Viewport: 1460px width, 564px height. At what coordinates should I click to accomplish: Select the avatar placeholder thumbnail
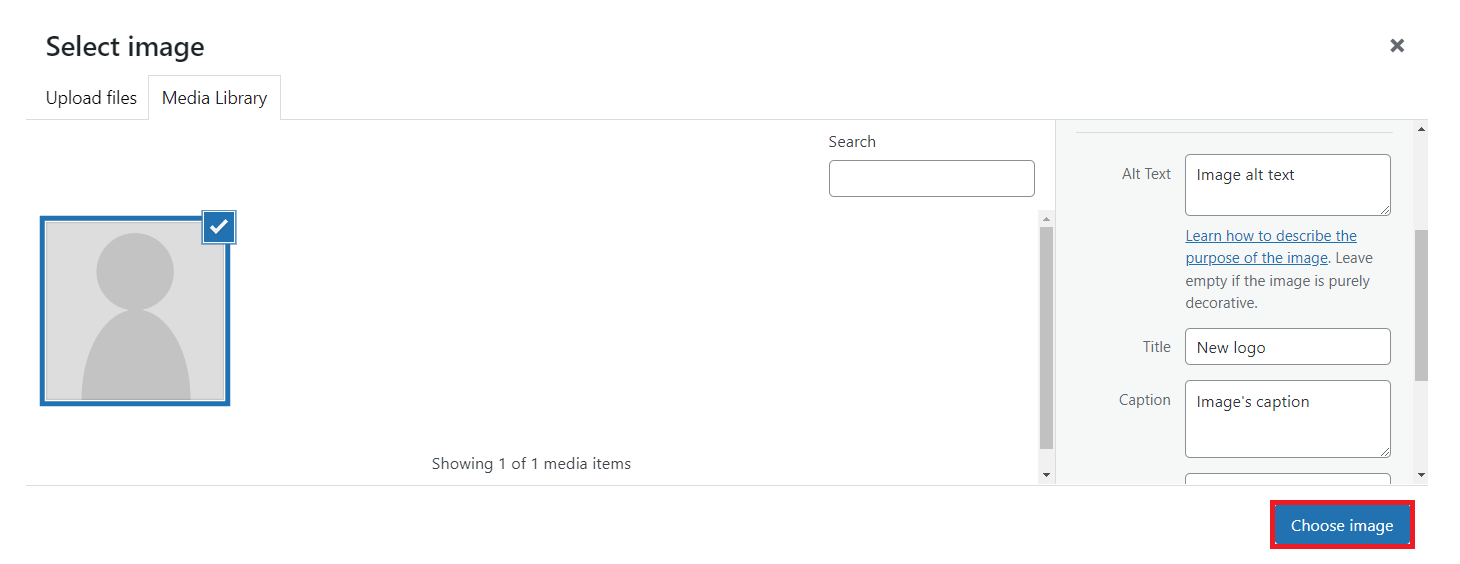135,311
